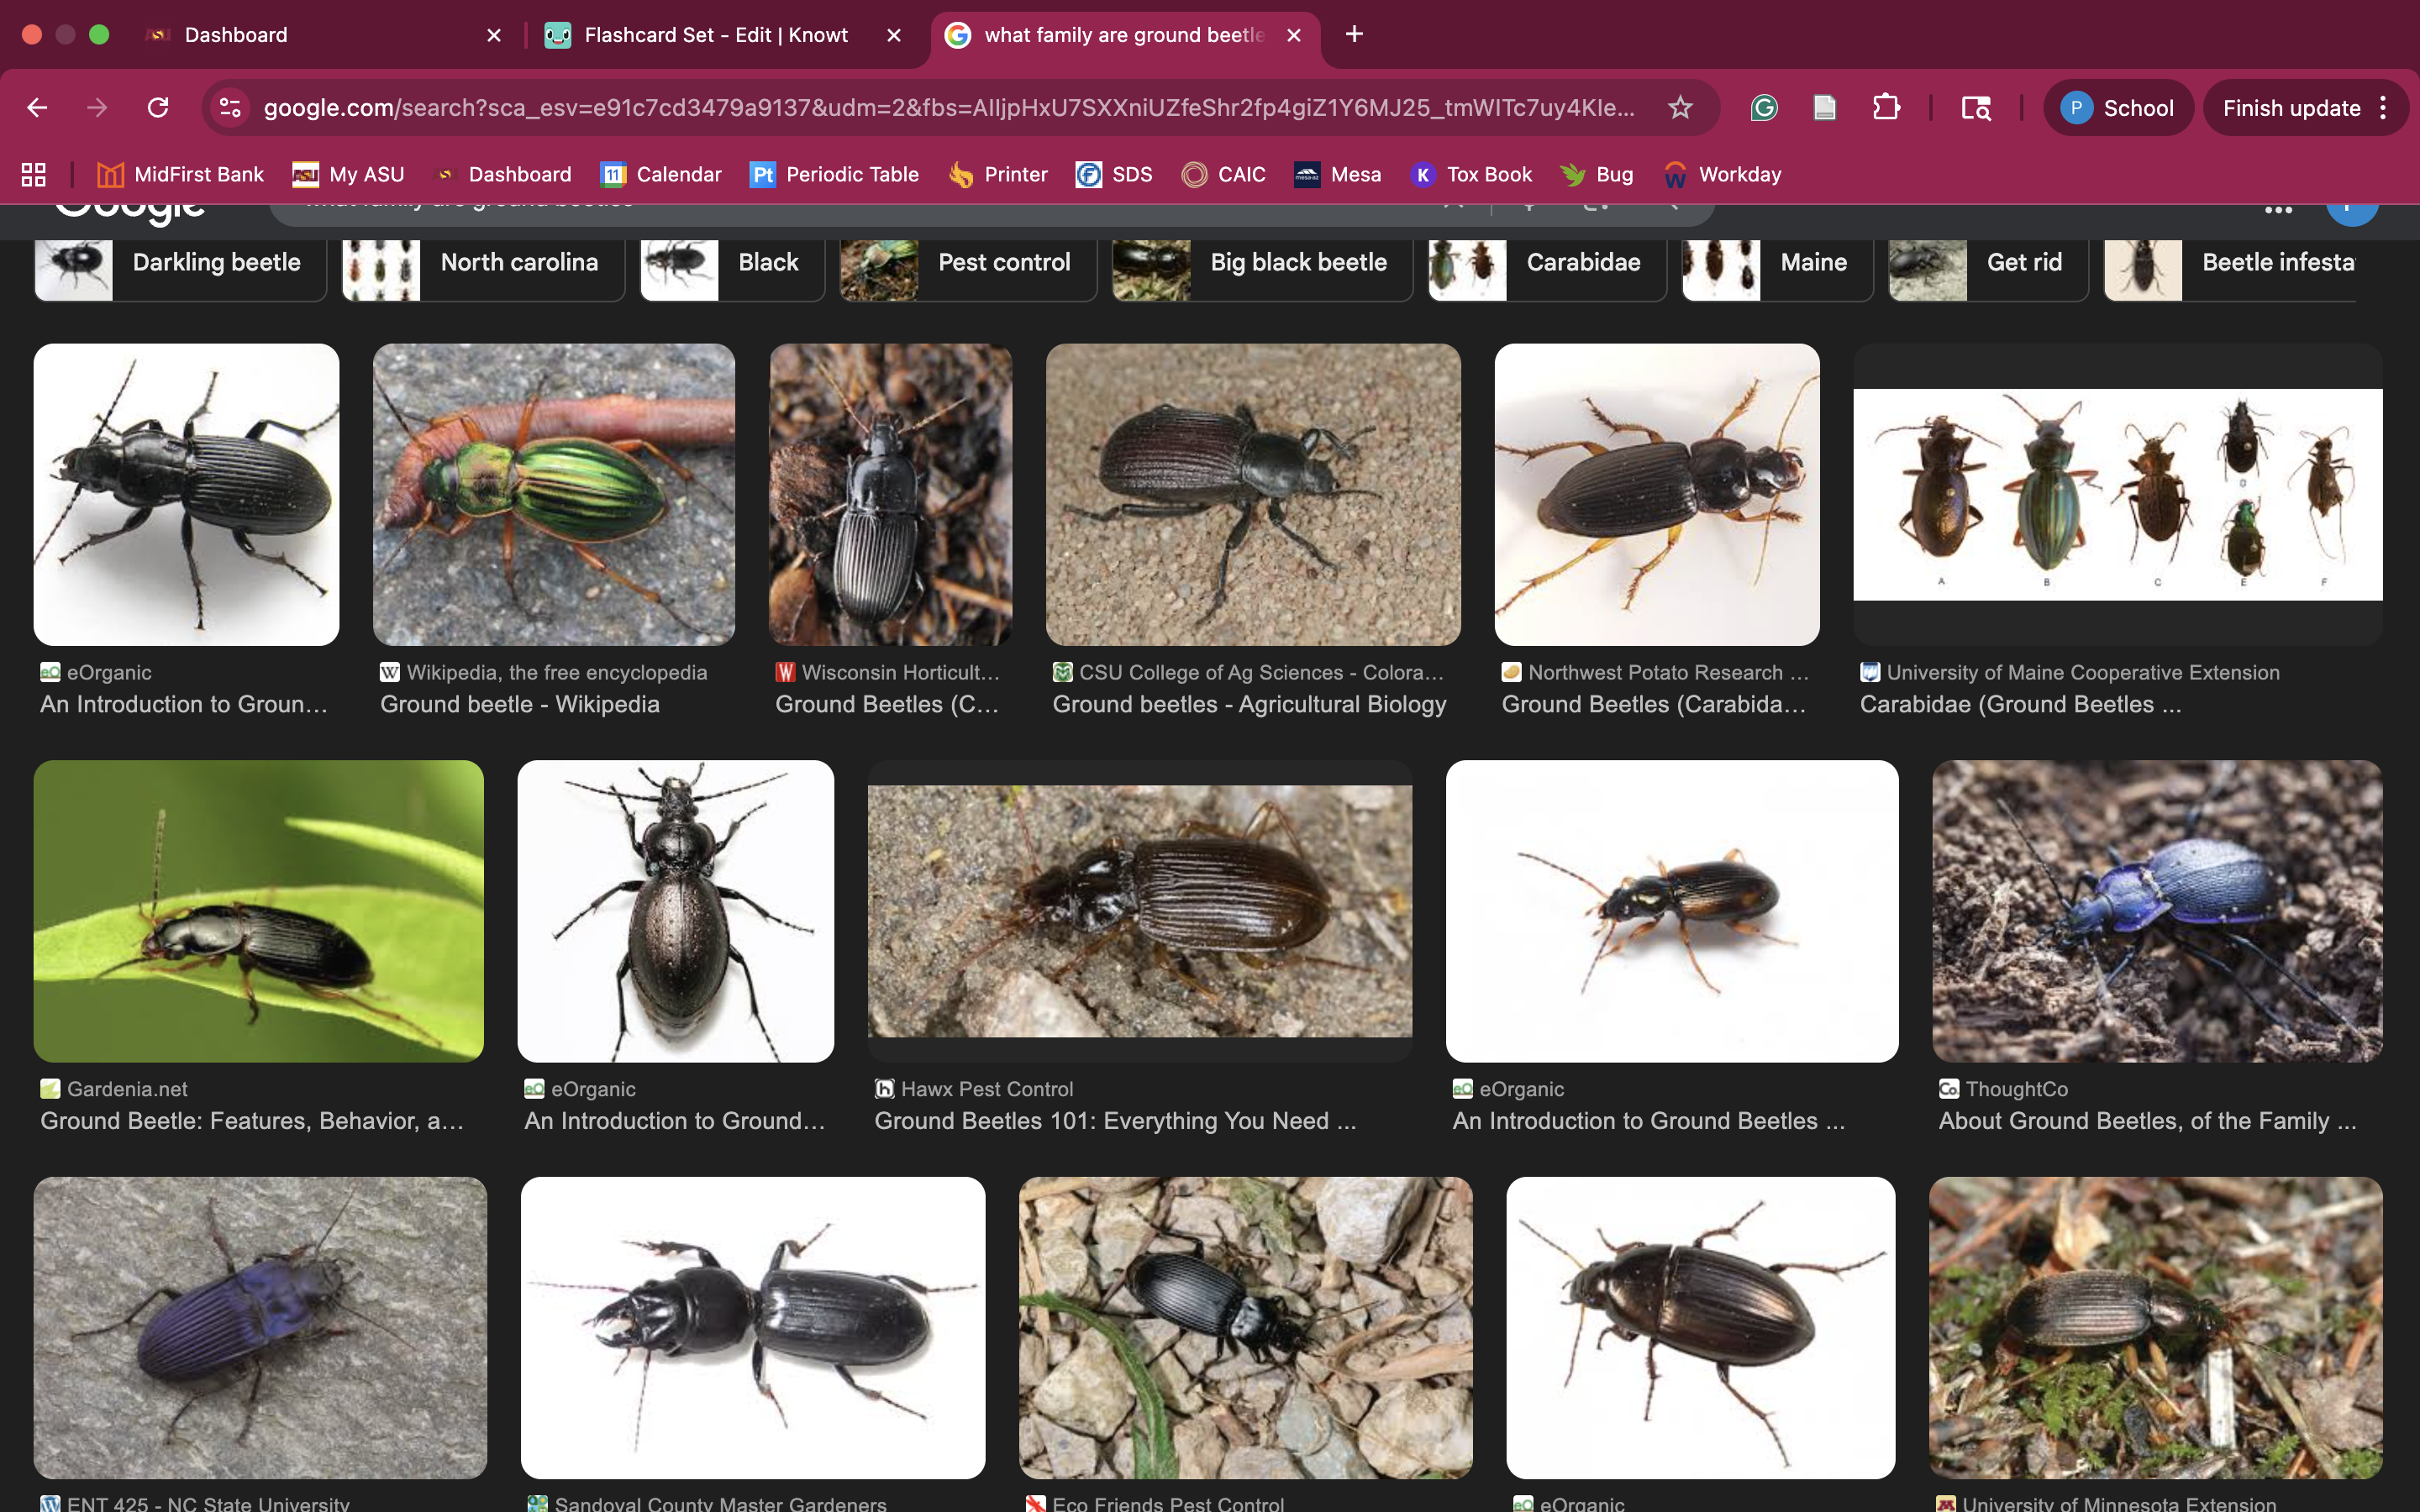Open Chrome's three-dot menu

coord(2384,108)
